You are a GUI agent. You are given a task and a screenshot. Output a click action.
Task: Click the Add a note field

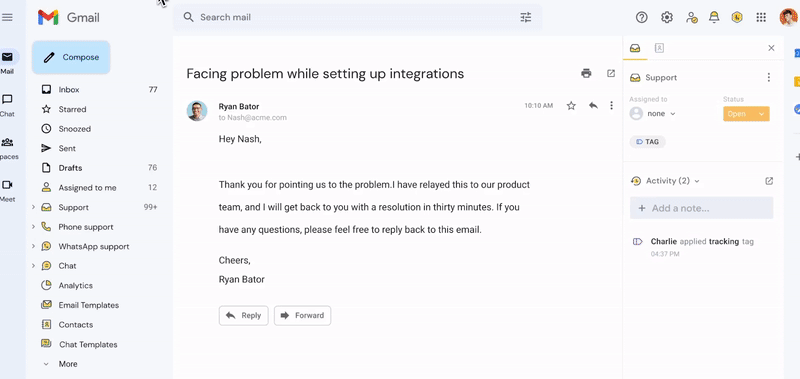pyautogui.click(x=702, y=208)
